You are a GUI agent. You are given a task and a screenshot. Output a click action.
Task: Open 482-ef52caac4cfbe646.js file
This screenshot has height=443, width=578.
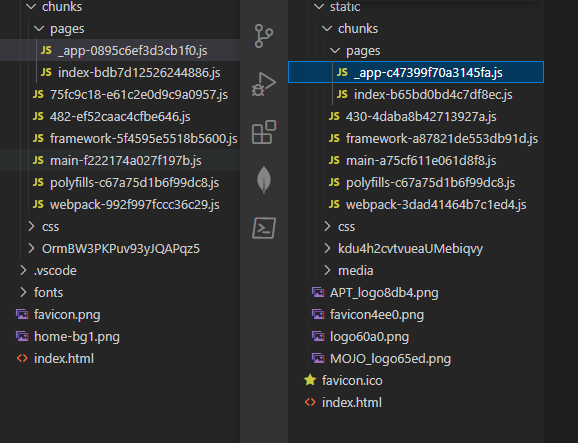[120, 117]
